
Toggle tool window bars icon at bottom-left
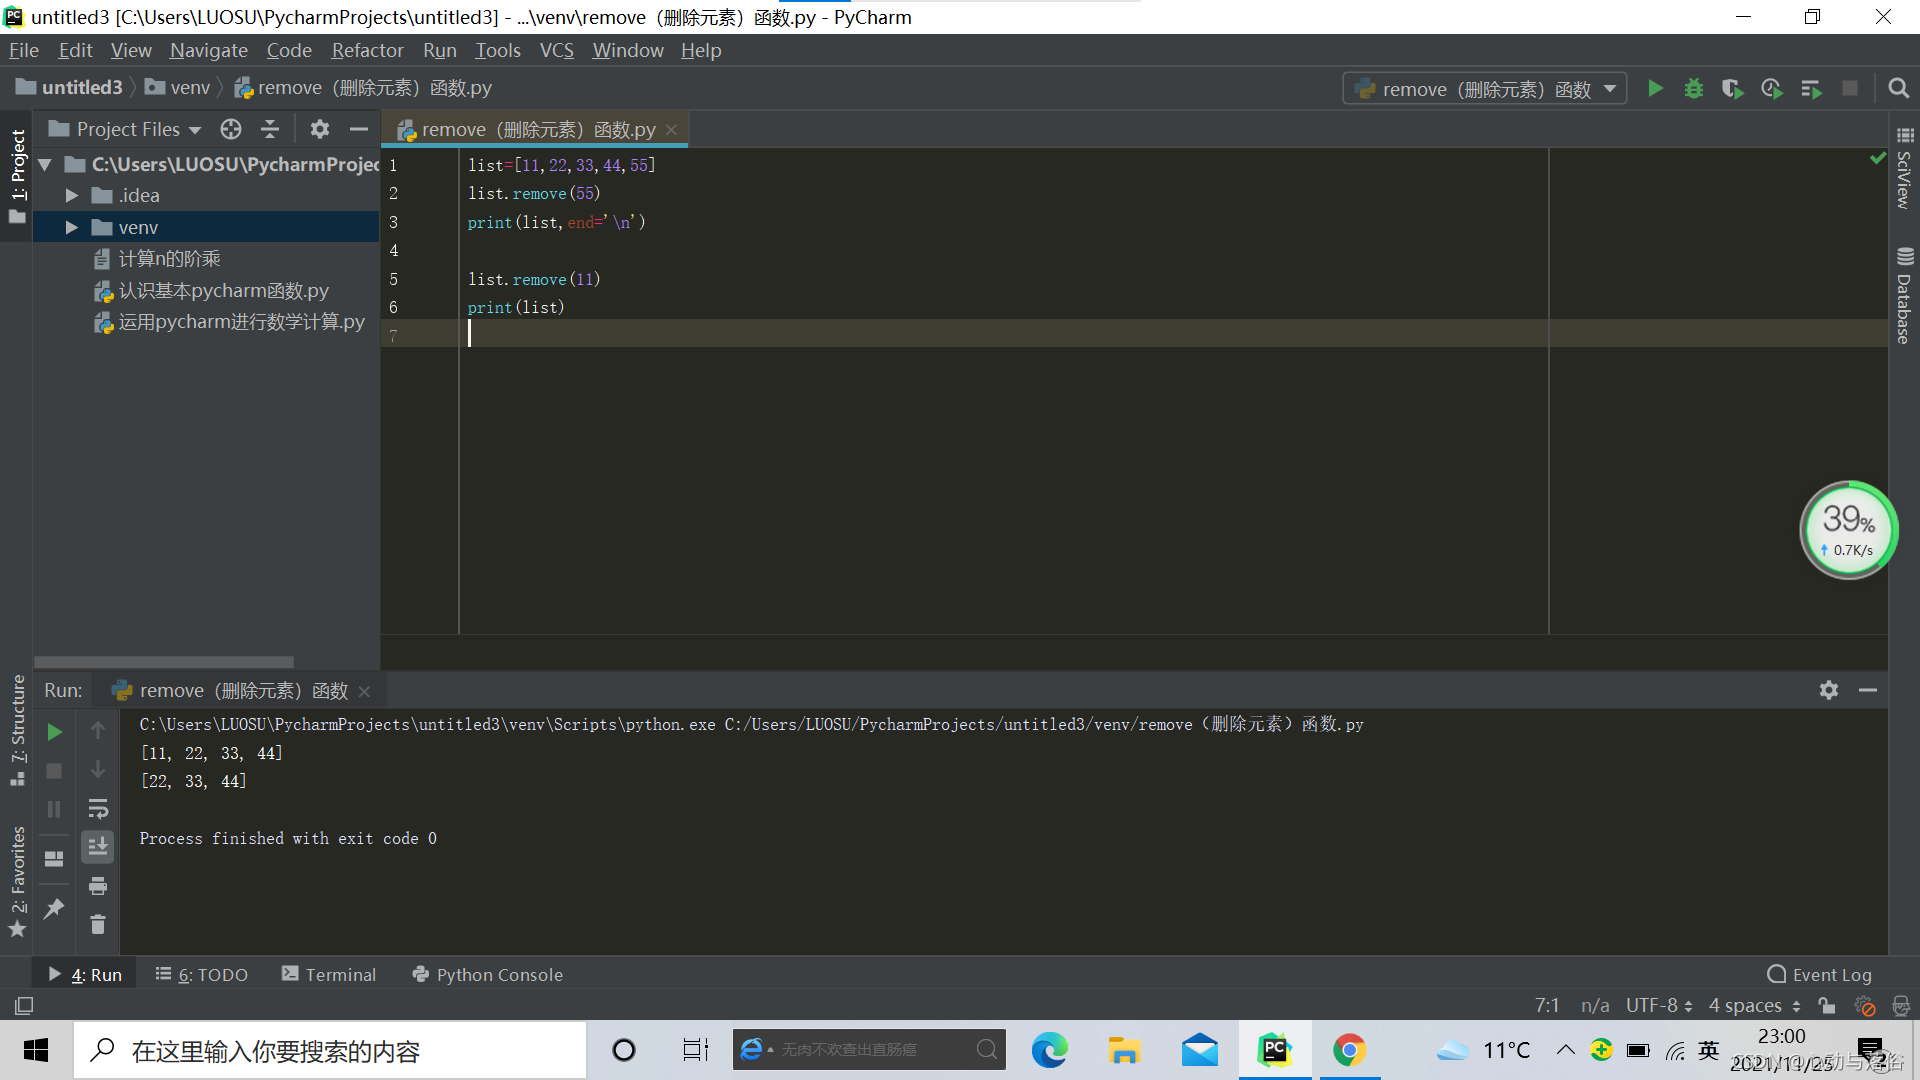pyautogui.click(x=24, y=1006)
